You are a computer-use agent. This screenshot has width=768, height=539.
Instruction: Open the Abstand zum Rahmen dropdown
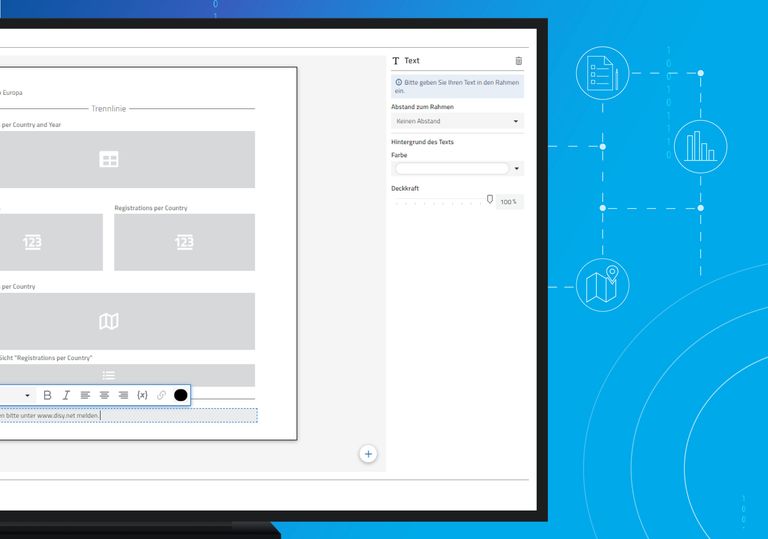click(457, 121)
